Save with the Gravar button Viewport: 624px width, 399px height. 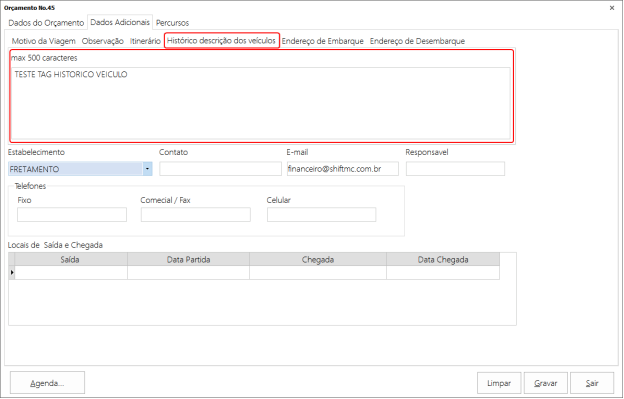coord(546,383)
